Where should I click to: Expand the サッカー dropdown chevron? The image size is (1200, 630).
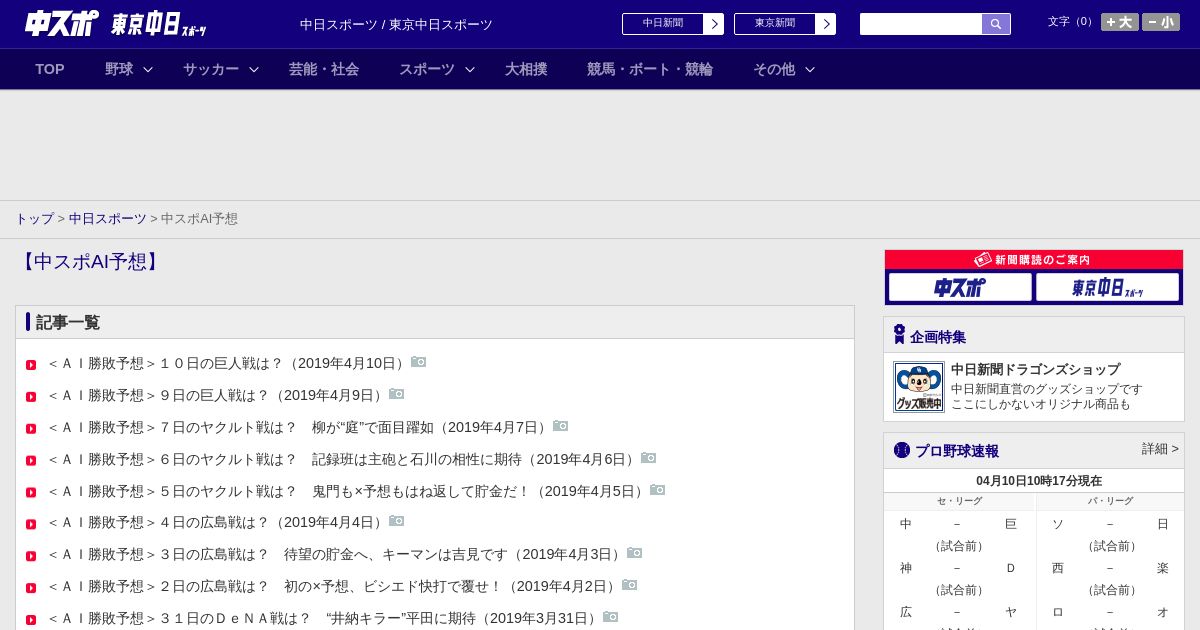[254, 69]
